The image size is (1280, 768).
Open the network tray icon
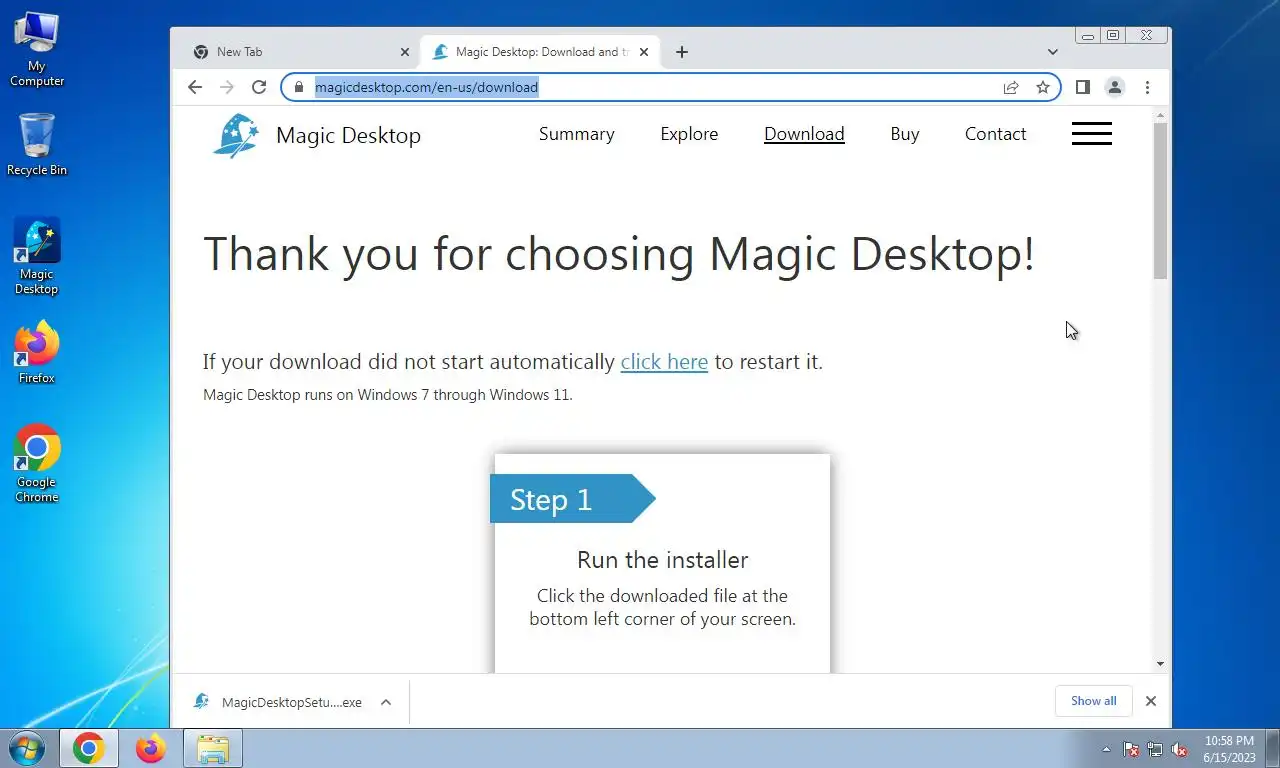[1155, 749]
